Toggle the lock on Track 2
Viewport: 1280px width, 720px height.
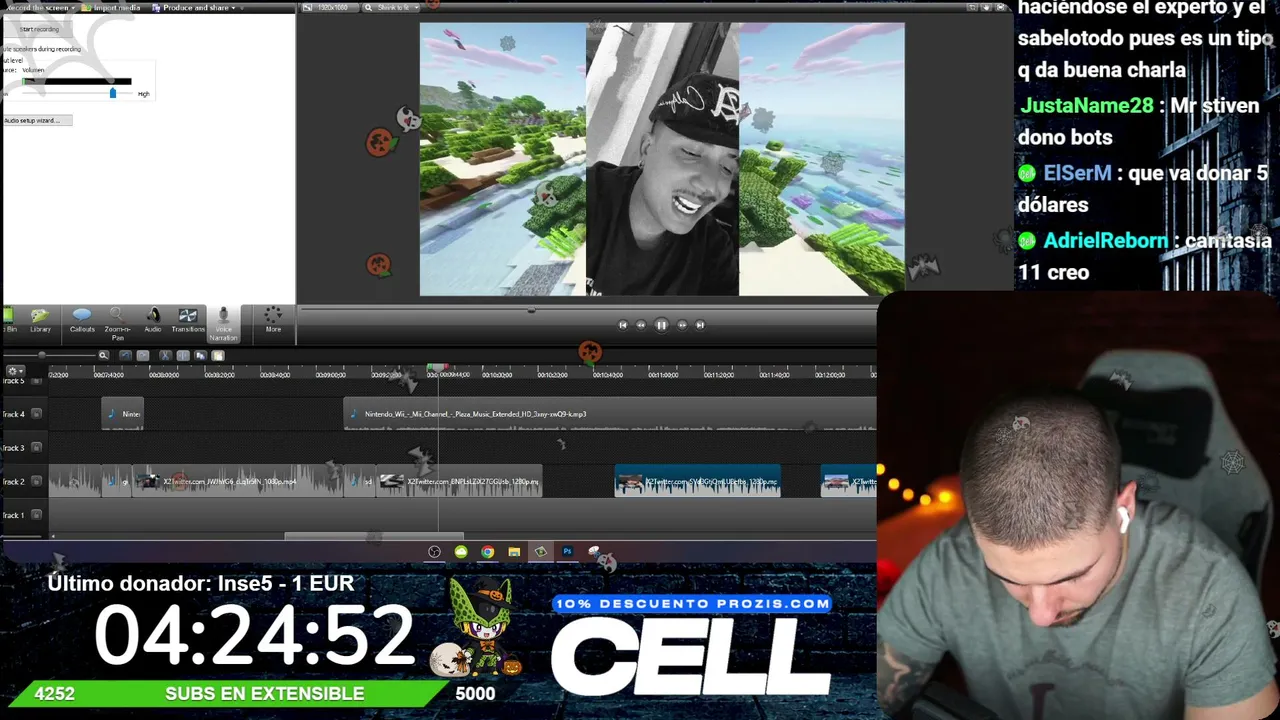(x=36, y=482)
